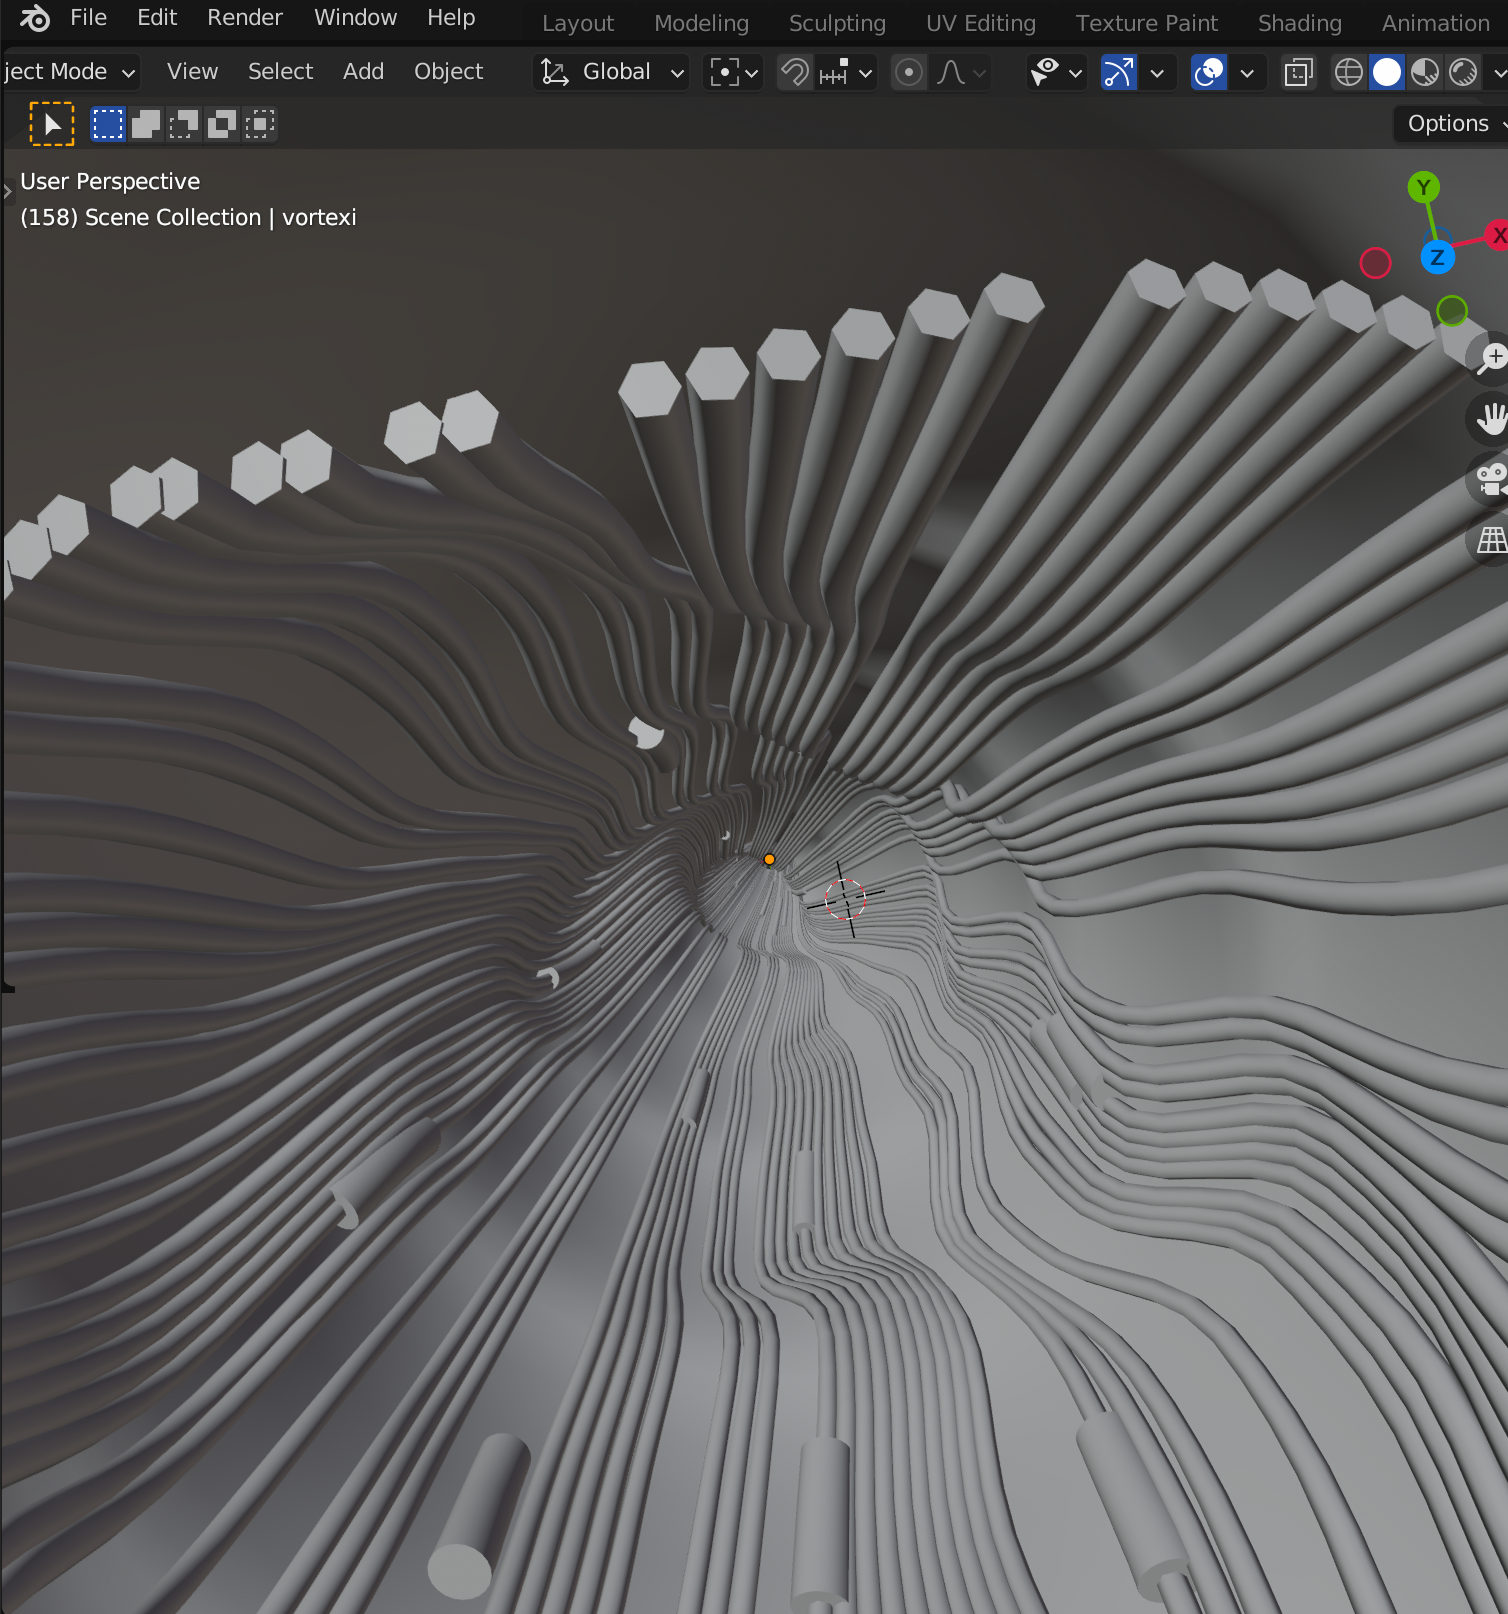The image size is (1508, 1614).
Task: Set selection mode to new selection
Action: tap(108, 124)
